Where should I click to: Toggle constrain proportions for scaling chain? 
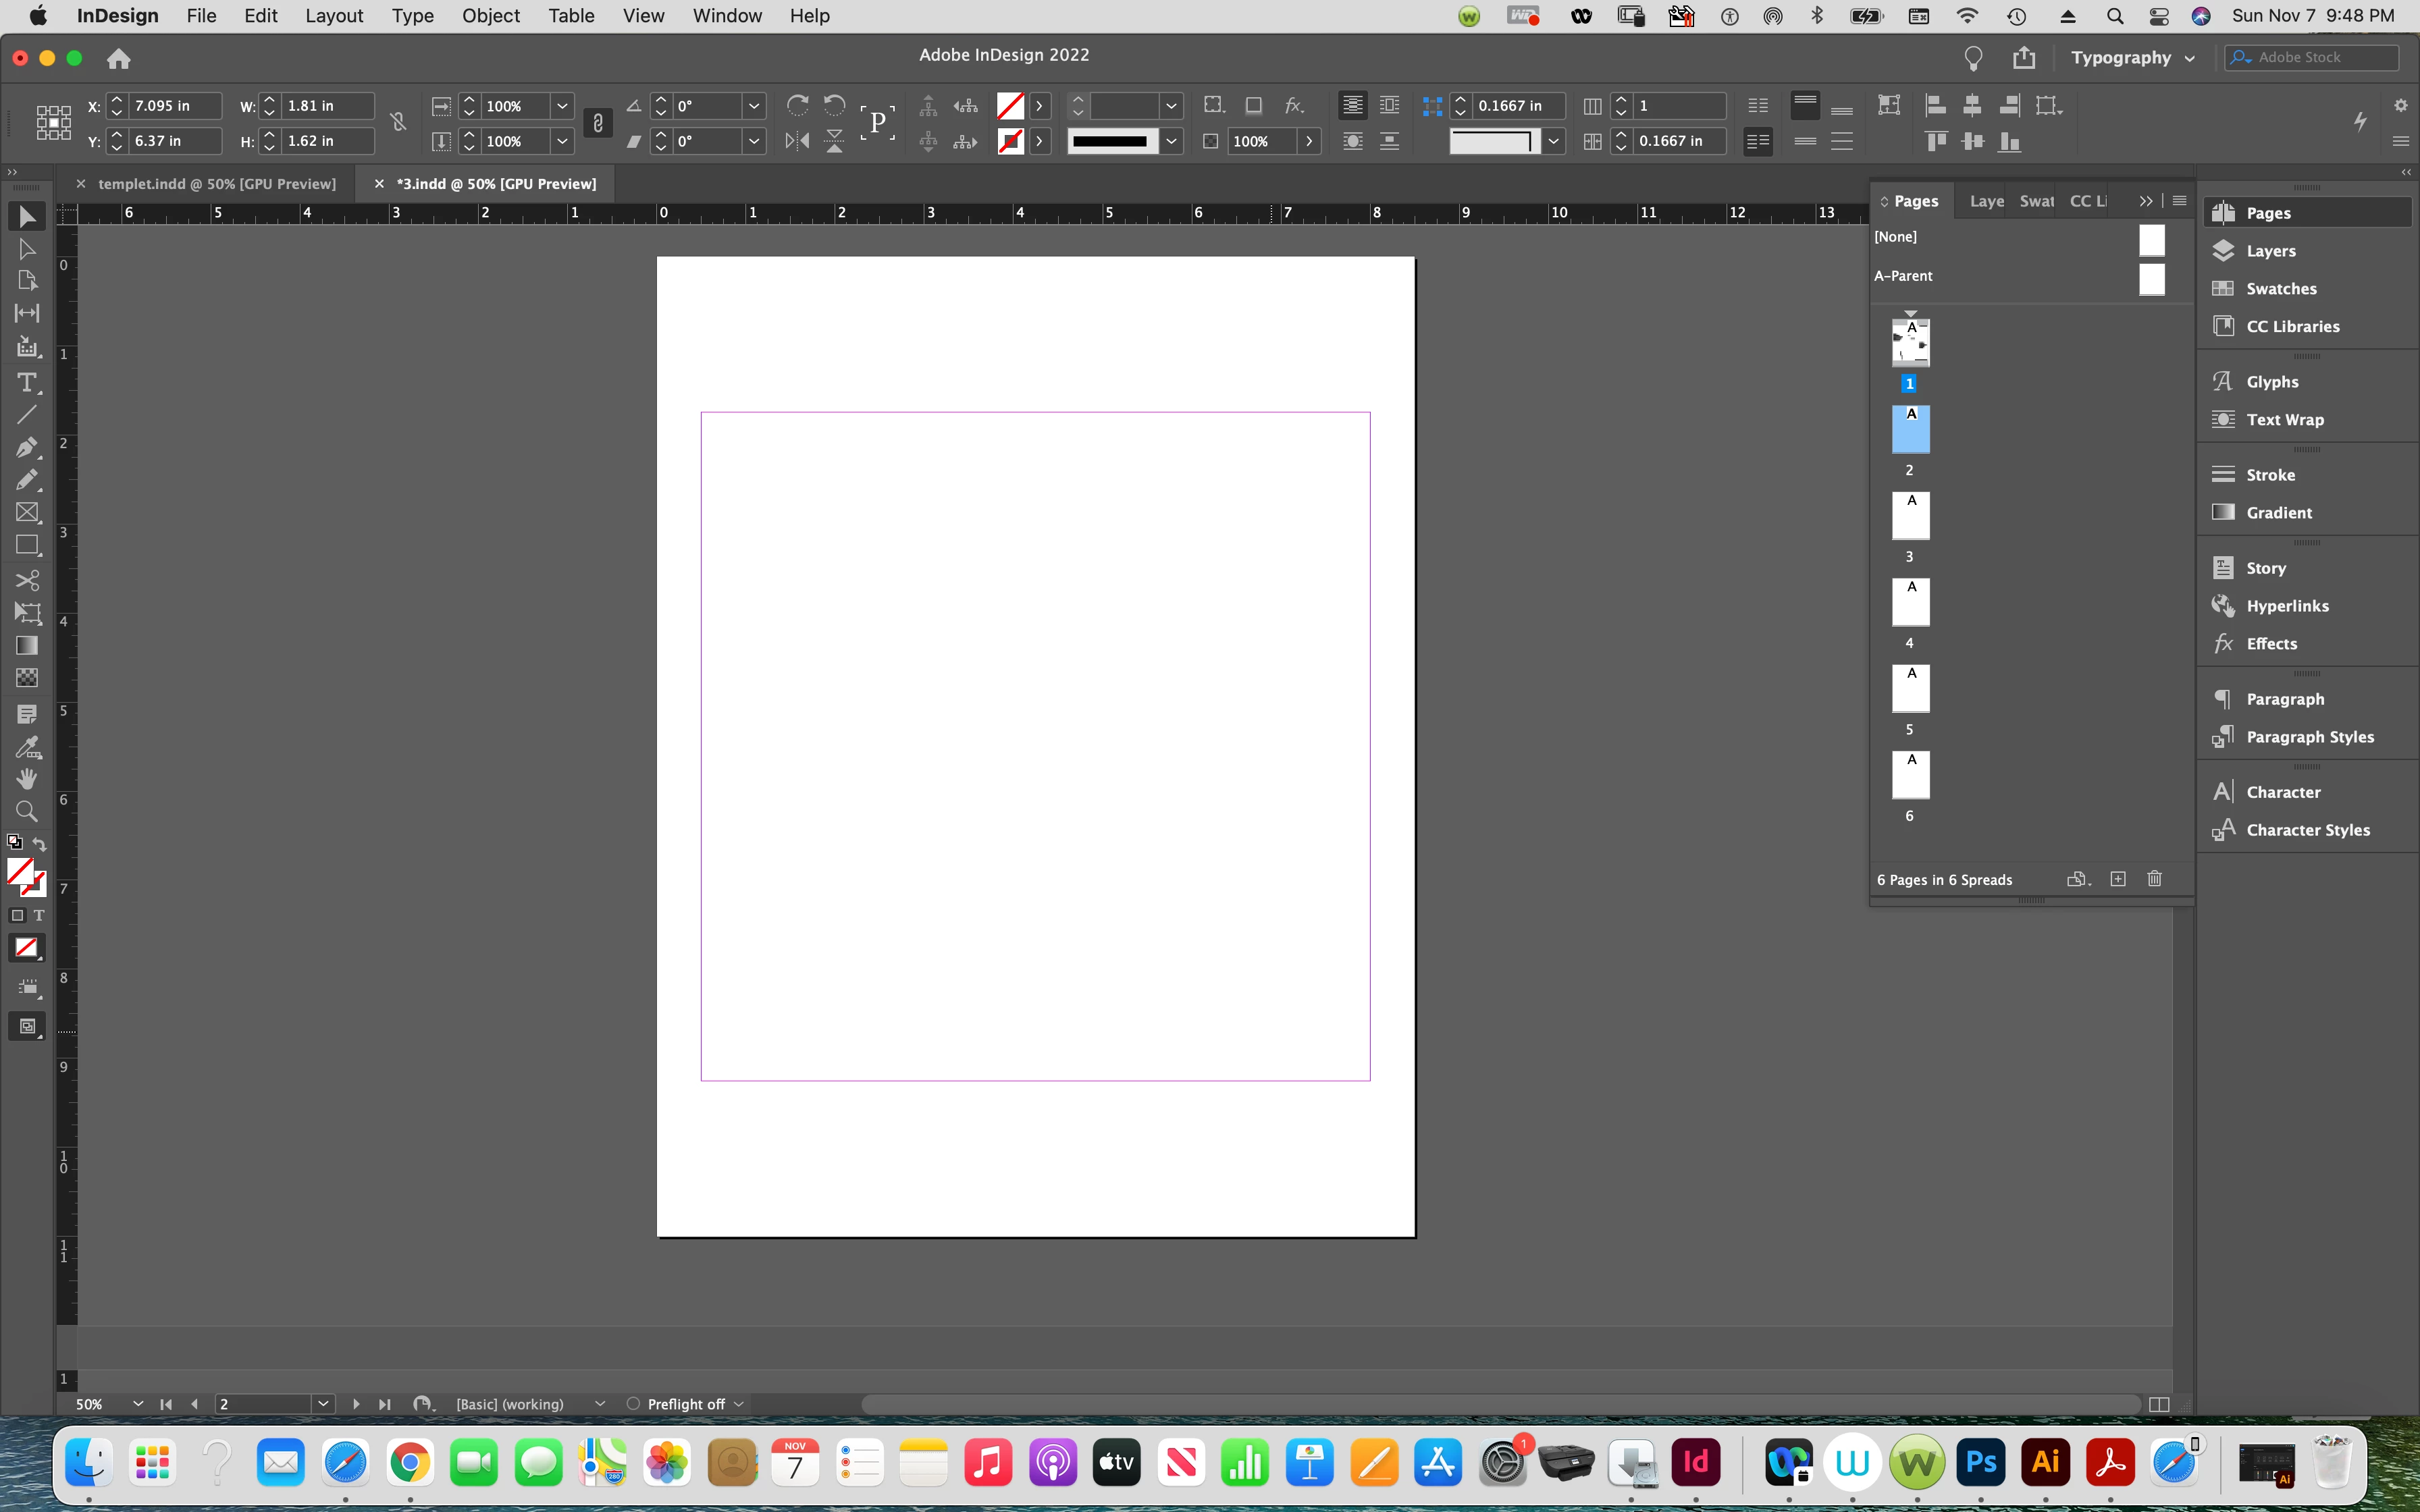pos(598,122)
